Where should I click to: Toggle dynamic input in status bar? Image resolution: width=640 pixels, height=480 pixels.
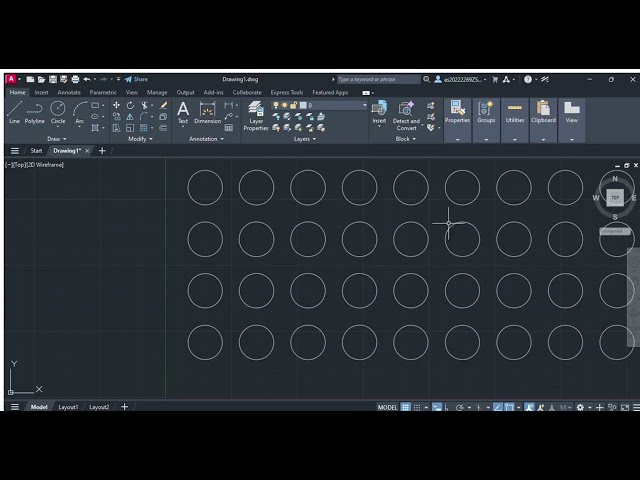click(x=437, y=407)
